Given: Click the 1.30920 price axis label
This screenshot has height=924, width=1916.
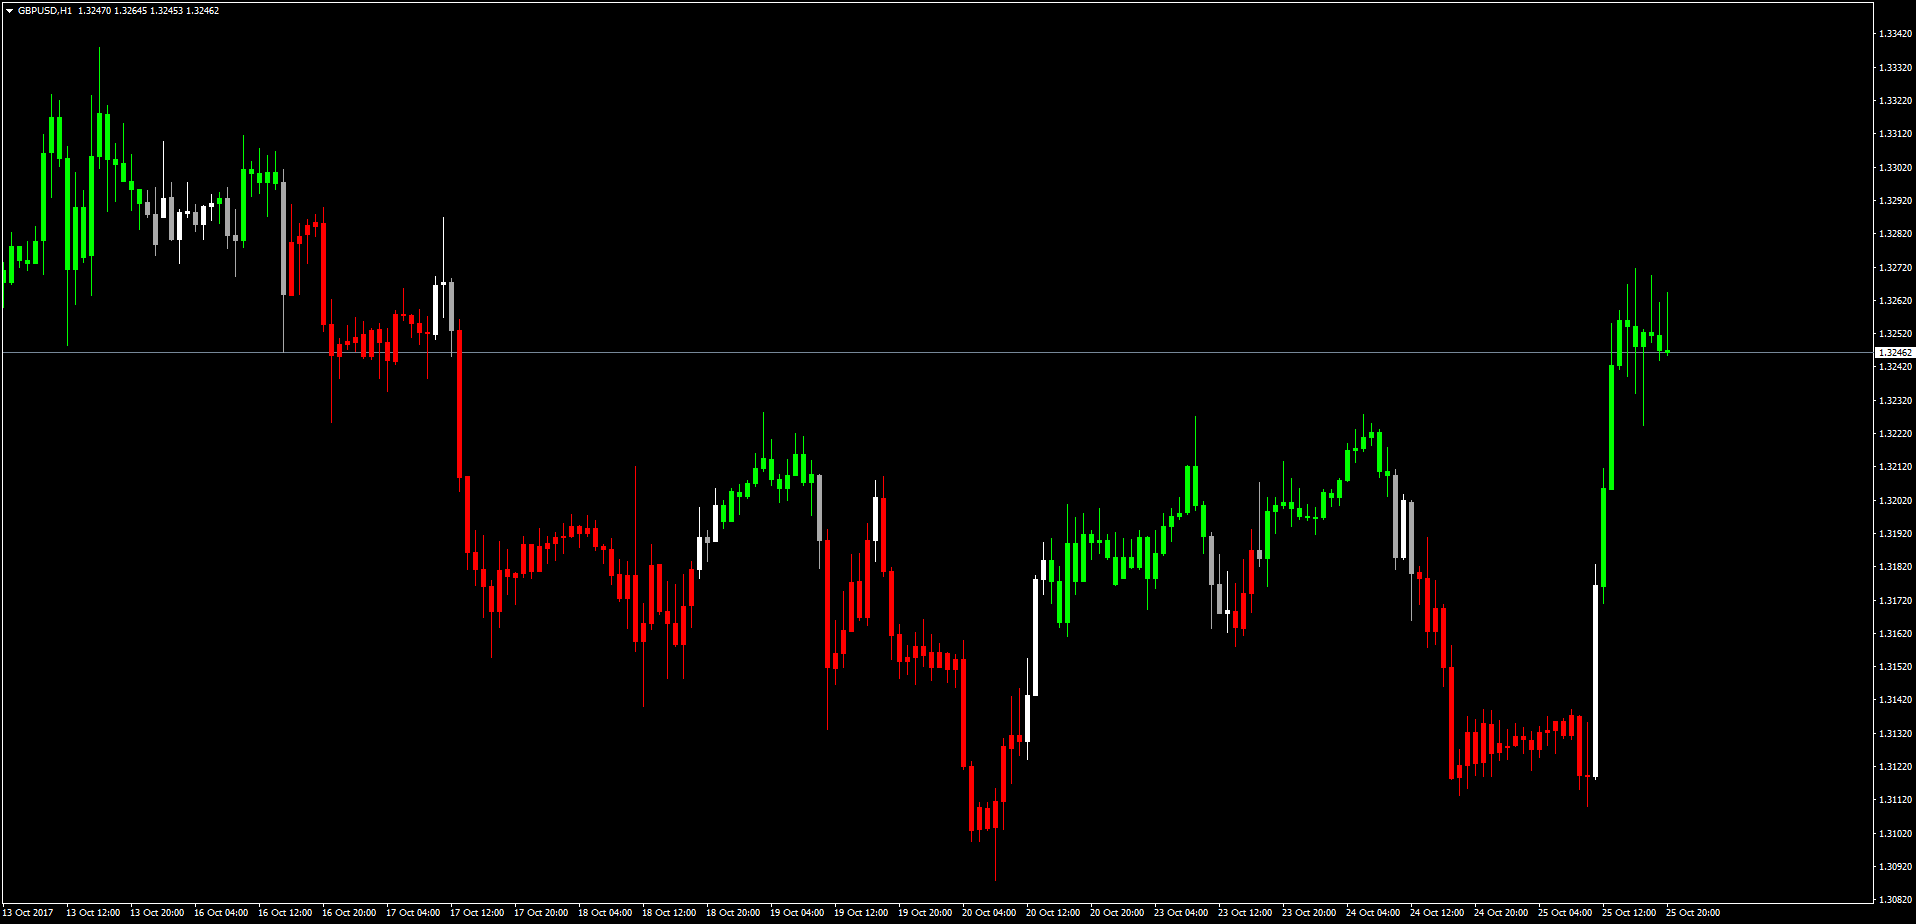Looking at the screenshot, I should point(1895,867).
